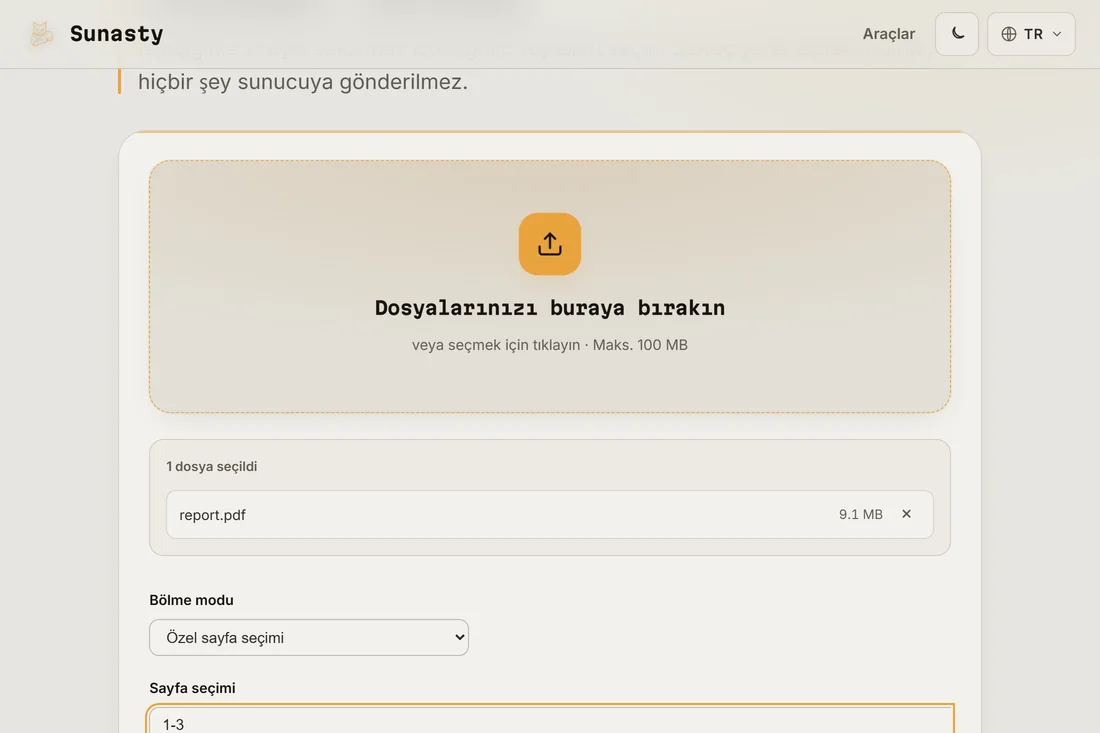Select the report.pdf file name

[213, 515]
